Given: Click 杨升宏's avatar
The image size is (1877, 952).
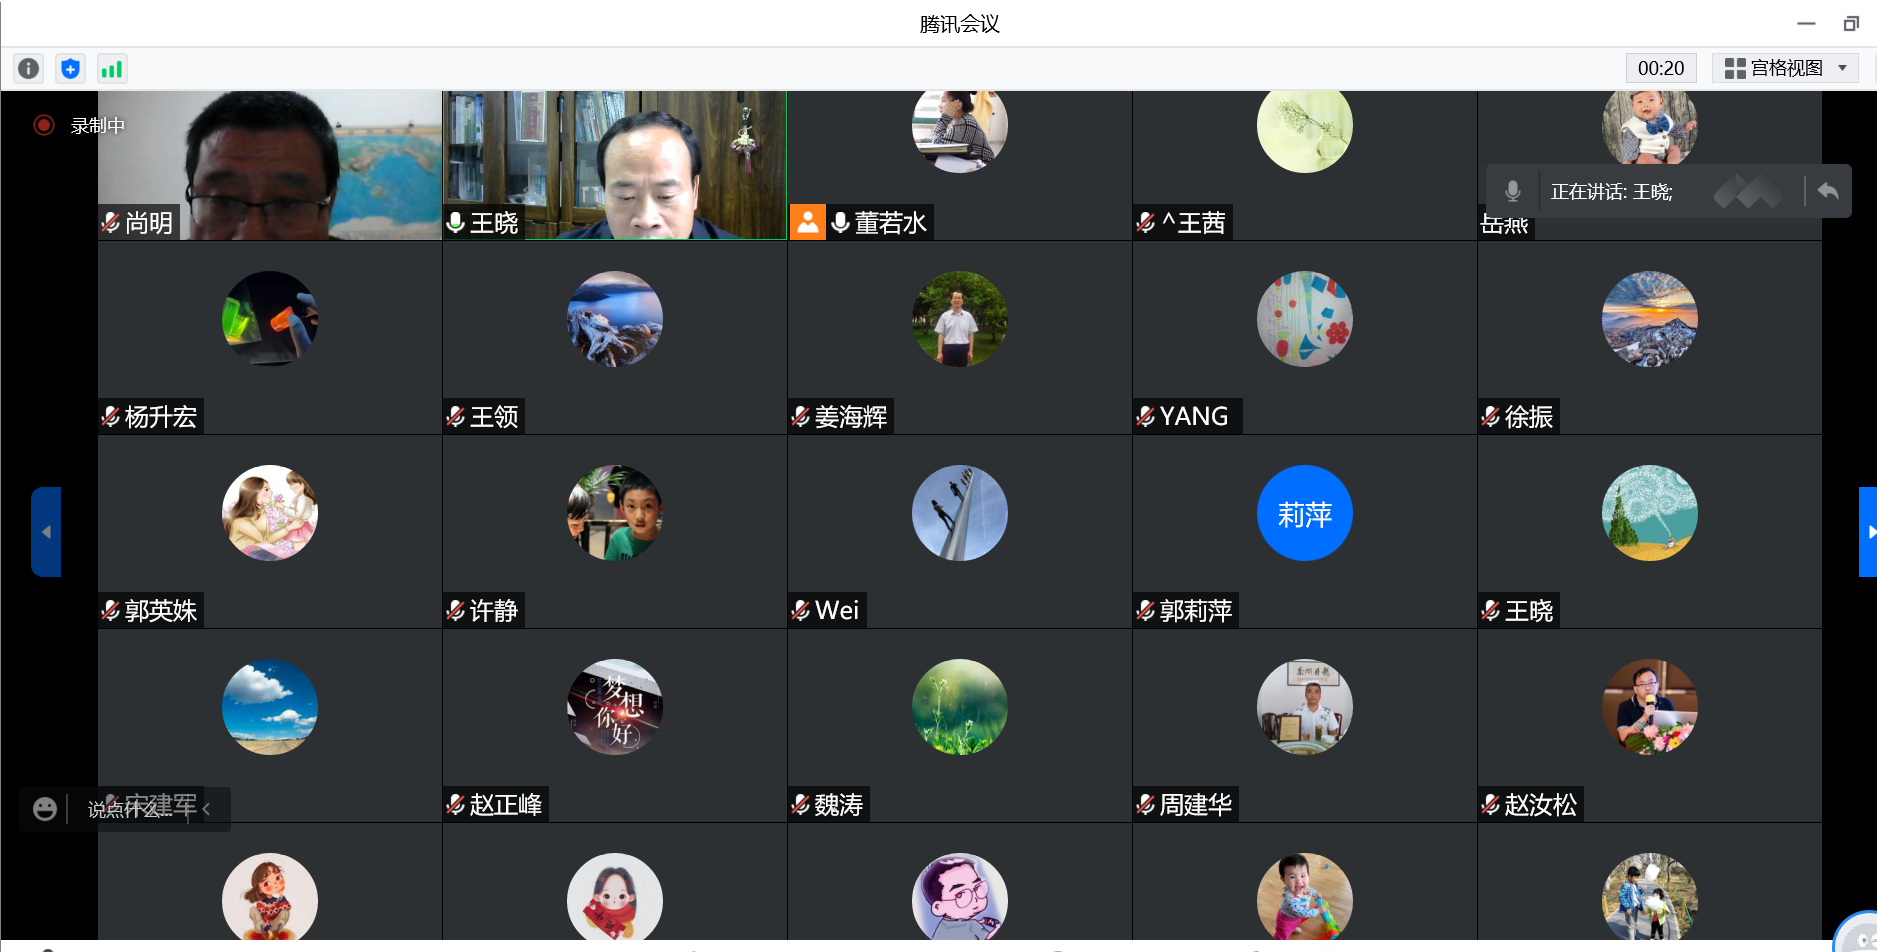Looking at the screenshot, I should click(x=270, y=319).
